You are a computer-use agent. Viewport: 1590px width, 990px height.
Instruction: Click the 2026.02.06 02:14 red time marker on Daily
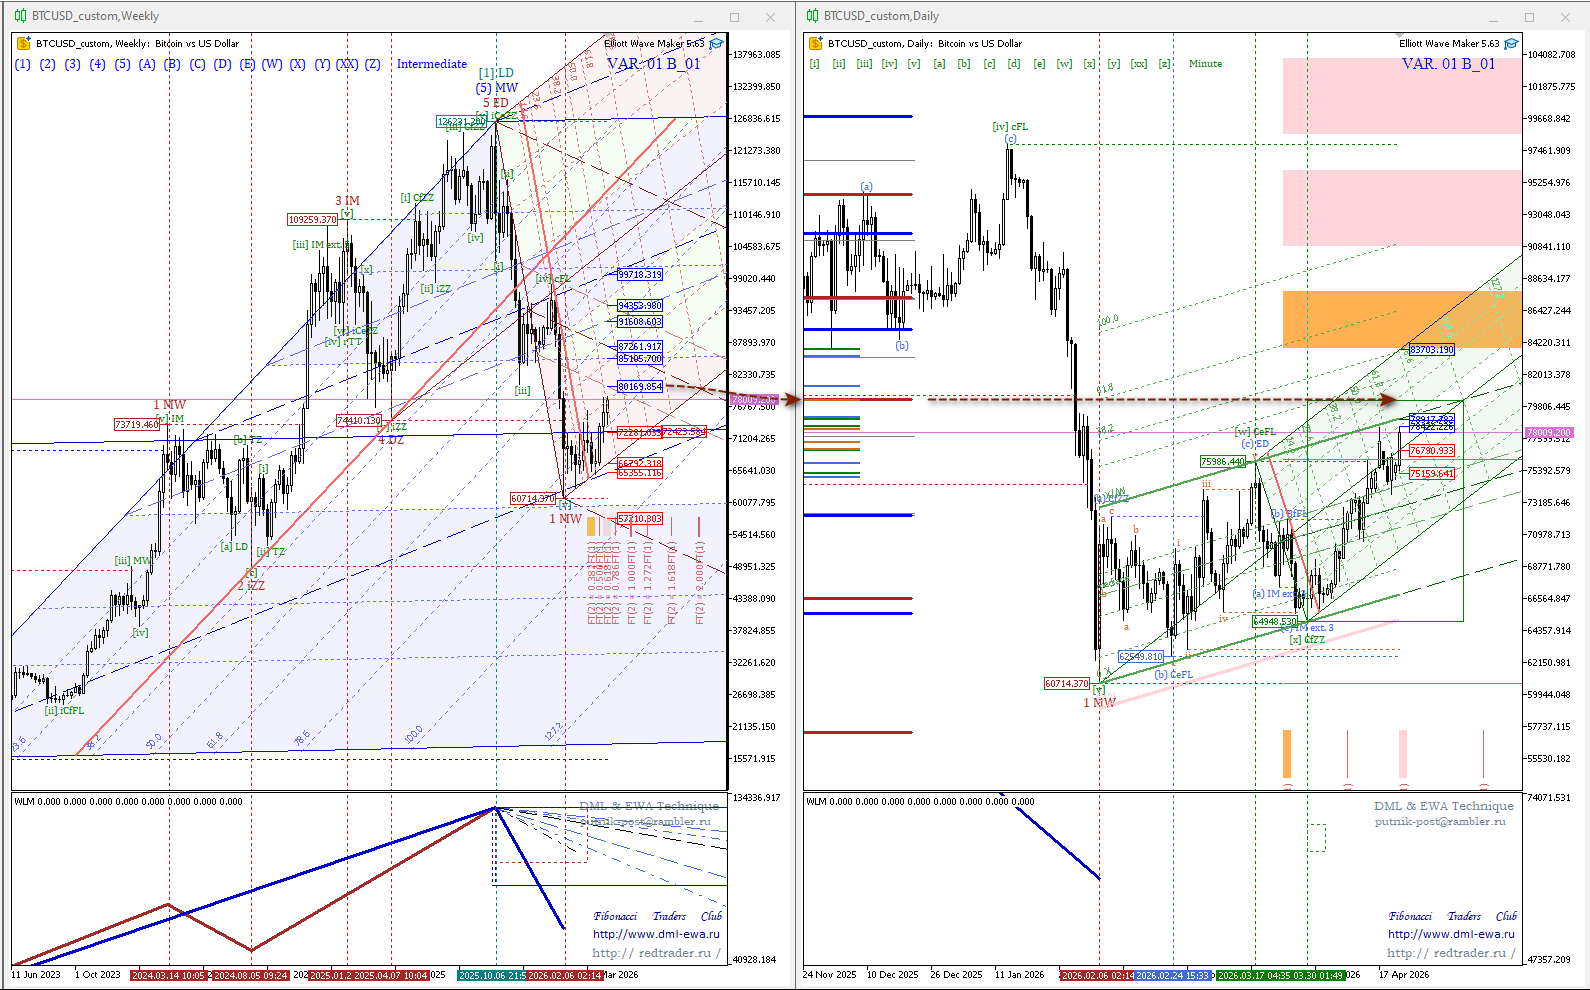[x=1097, y=975]
